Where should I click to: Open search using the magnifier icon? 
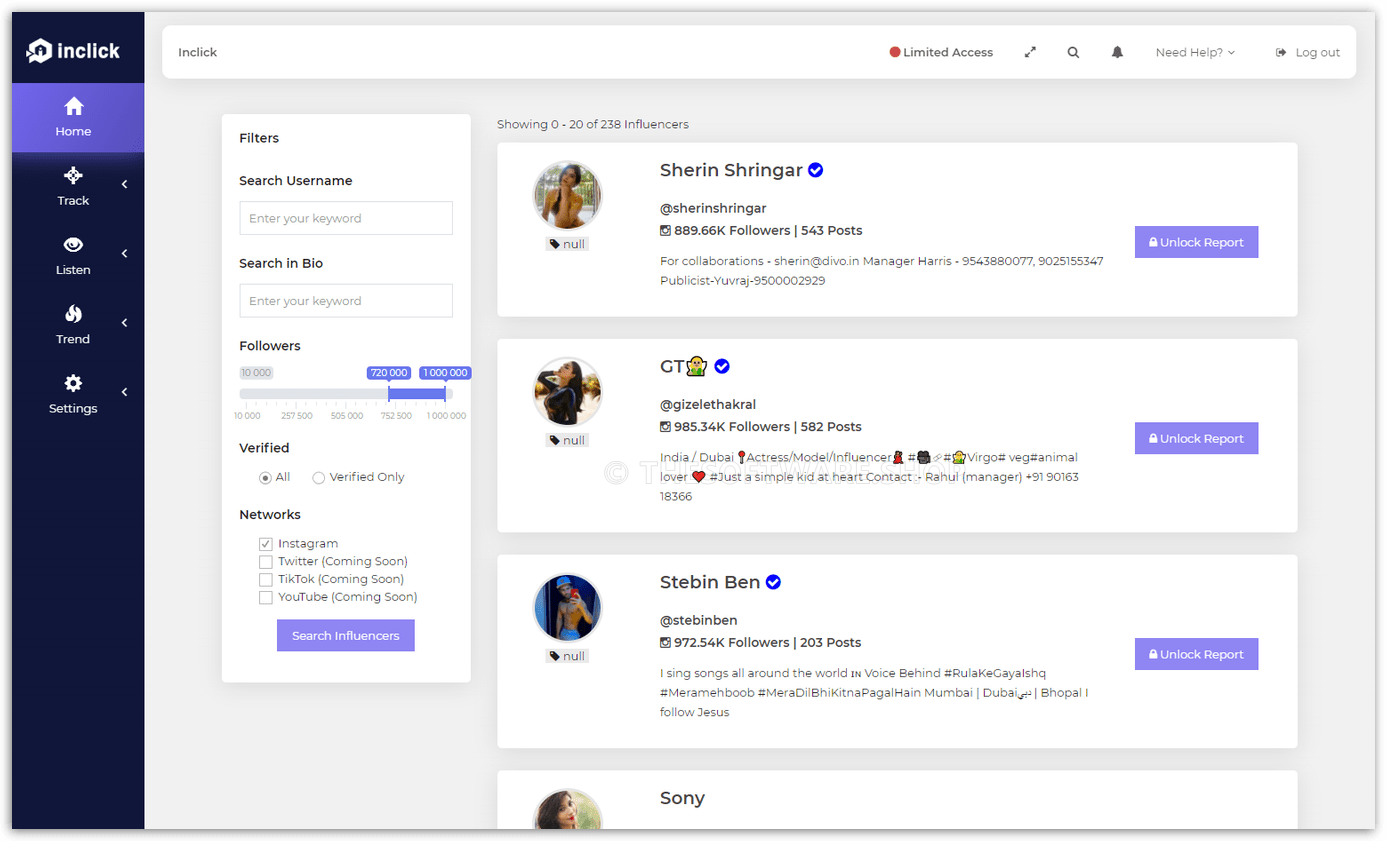point(1073,52)
